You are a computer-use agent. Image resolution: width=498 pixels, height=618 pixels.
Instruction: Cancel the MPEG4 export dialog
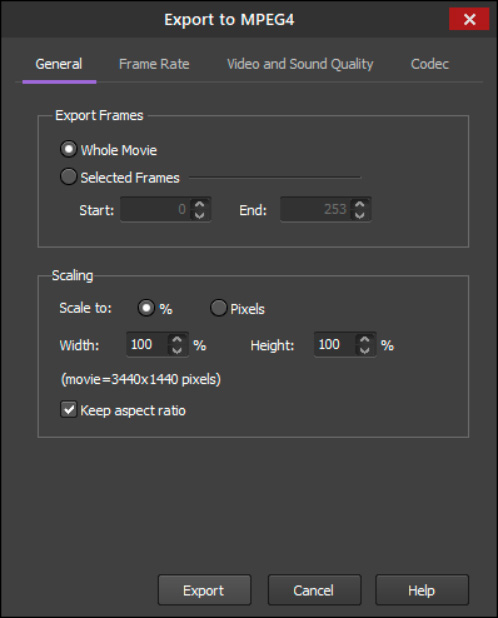point(314,590)
